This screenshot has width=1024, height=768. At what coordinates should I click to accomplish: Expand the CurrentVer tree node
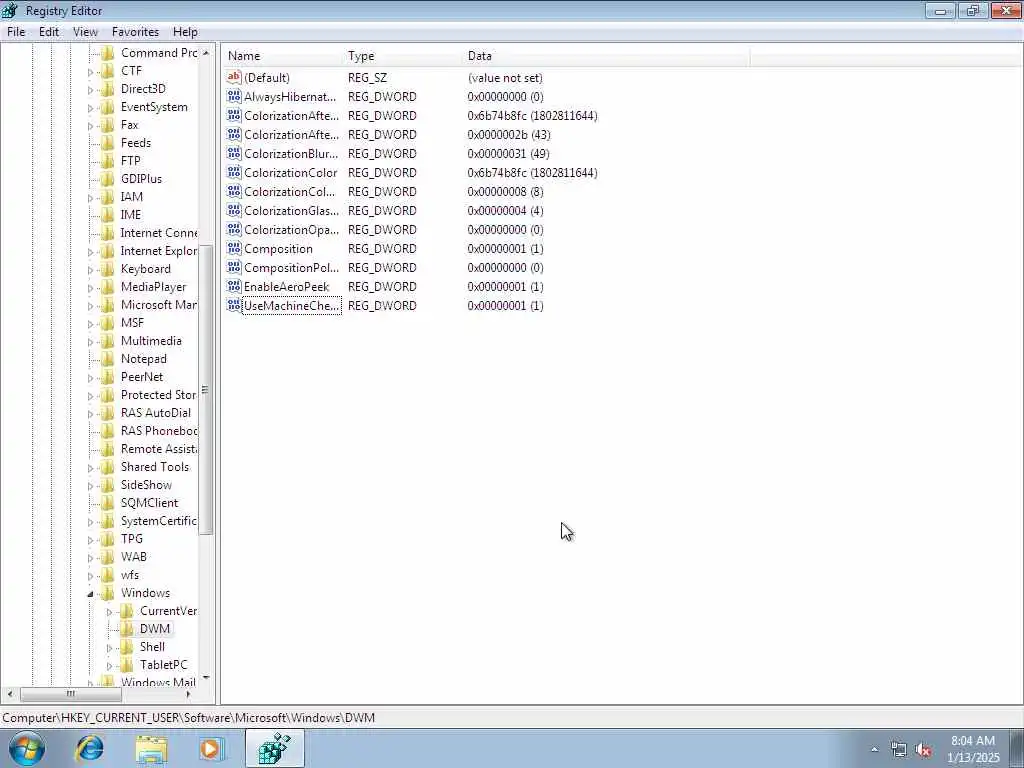(x=109, y=611)
